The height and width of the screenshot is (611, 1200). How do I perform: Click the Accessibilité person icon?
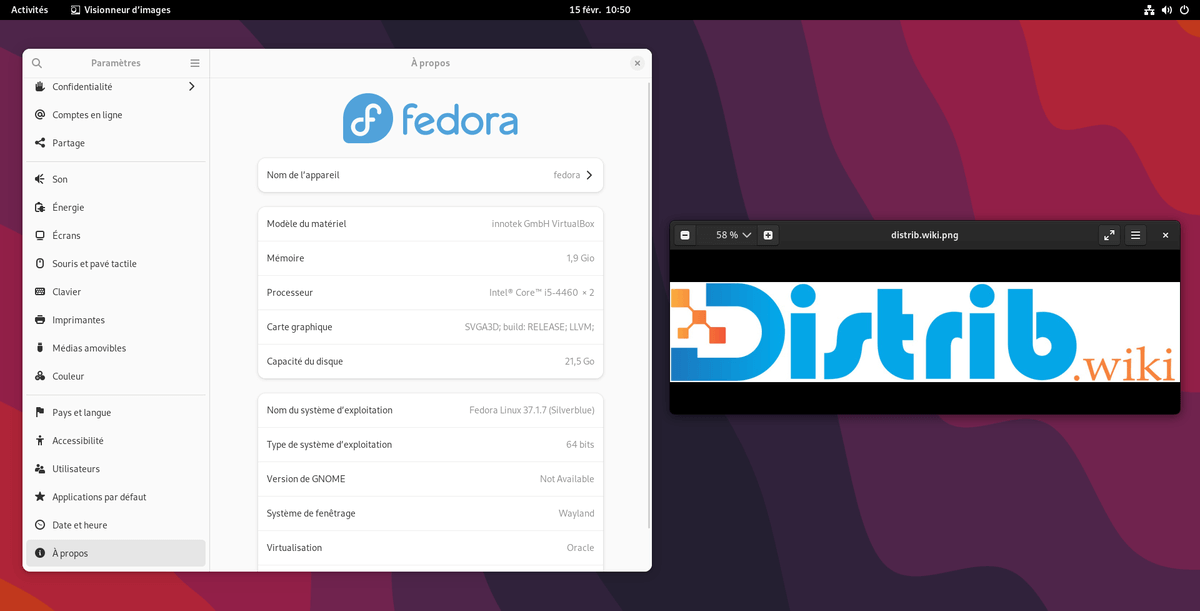(40, 440)
